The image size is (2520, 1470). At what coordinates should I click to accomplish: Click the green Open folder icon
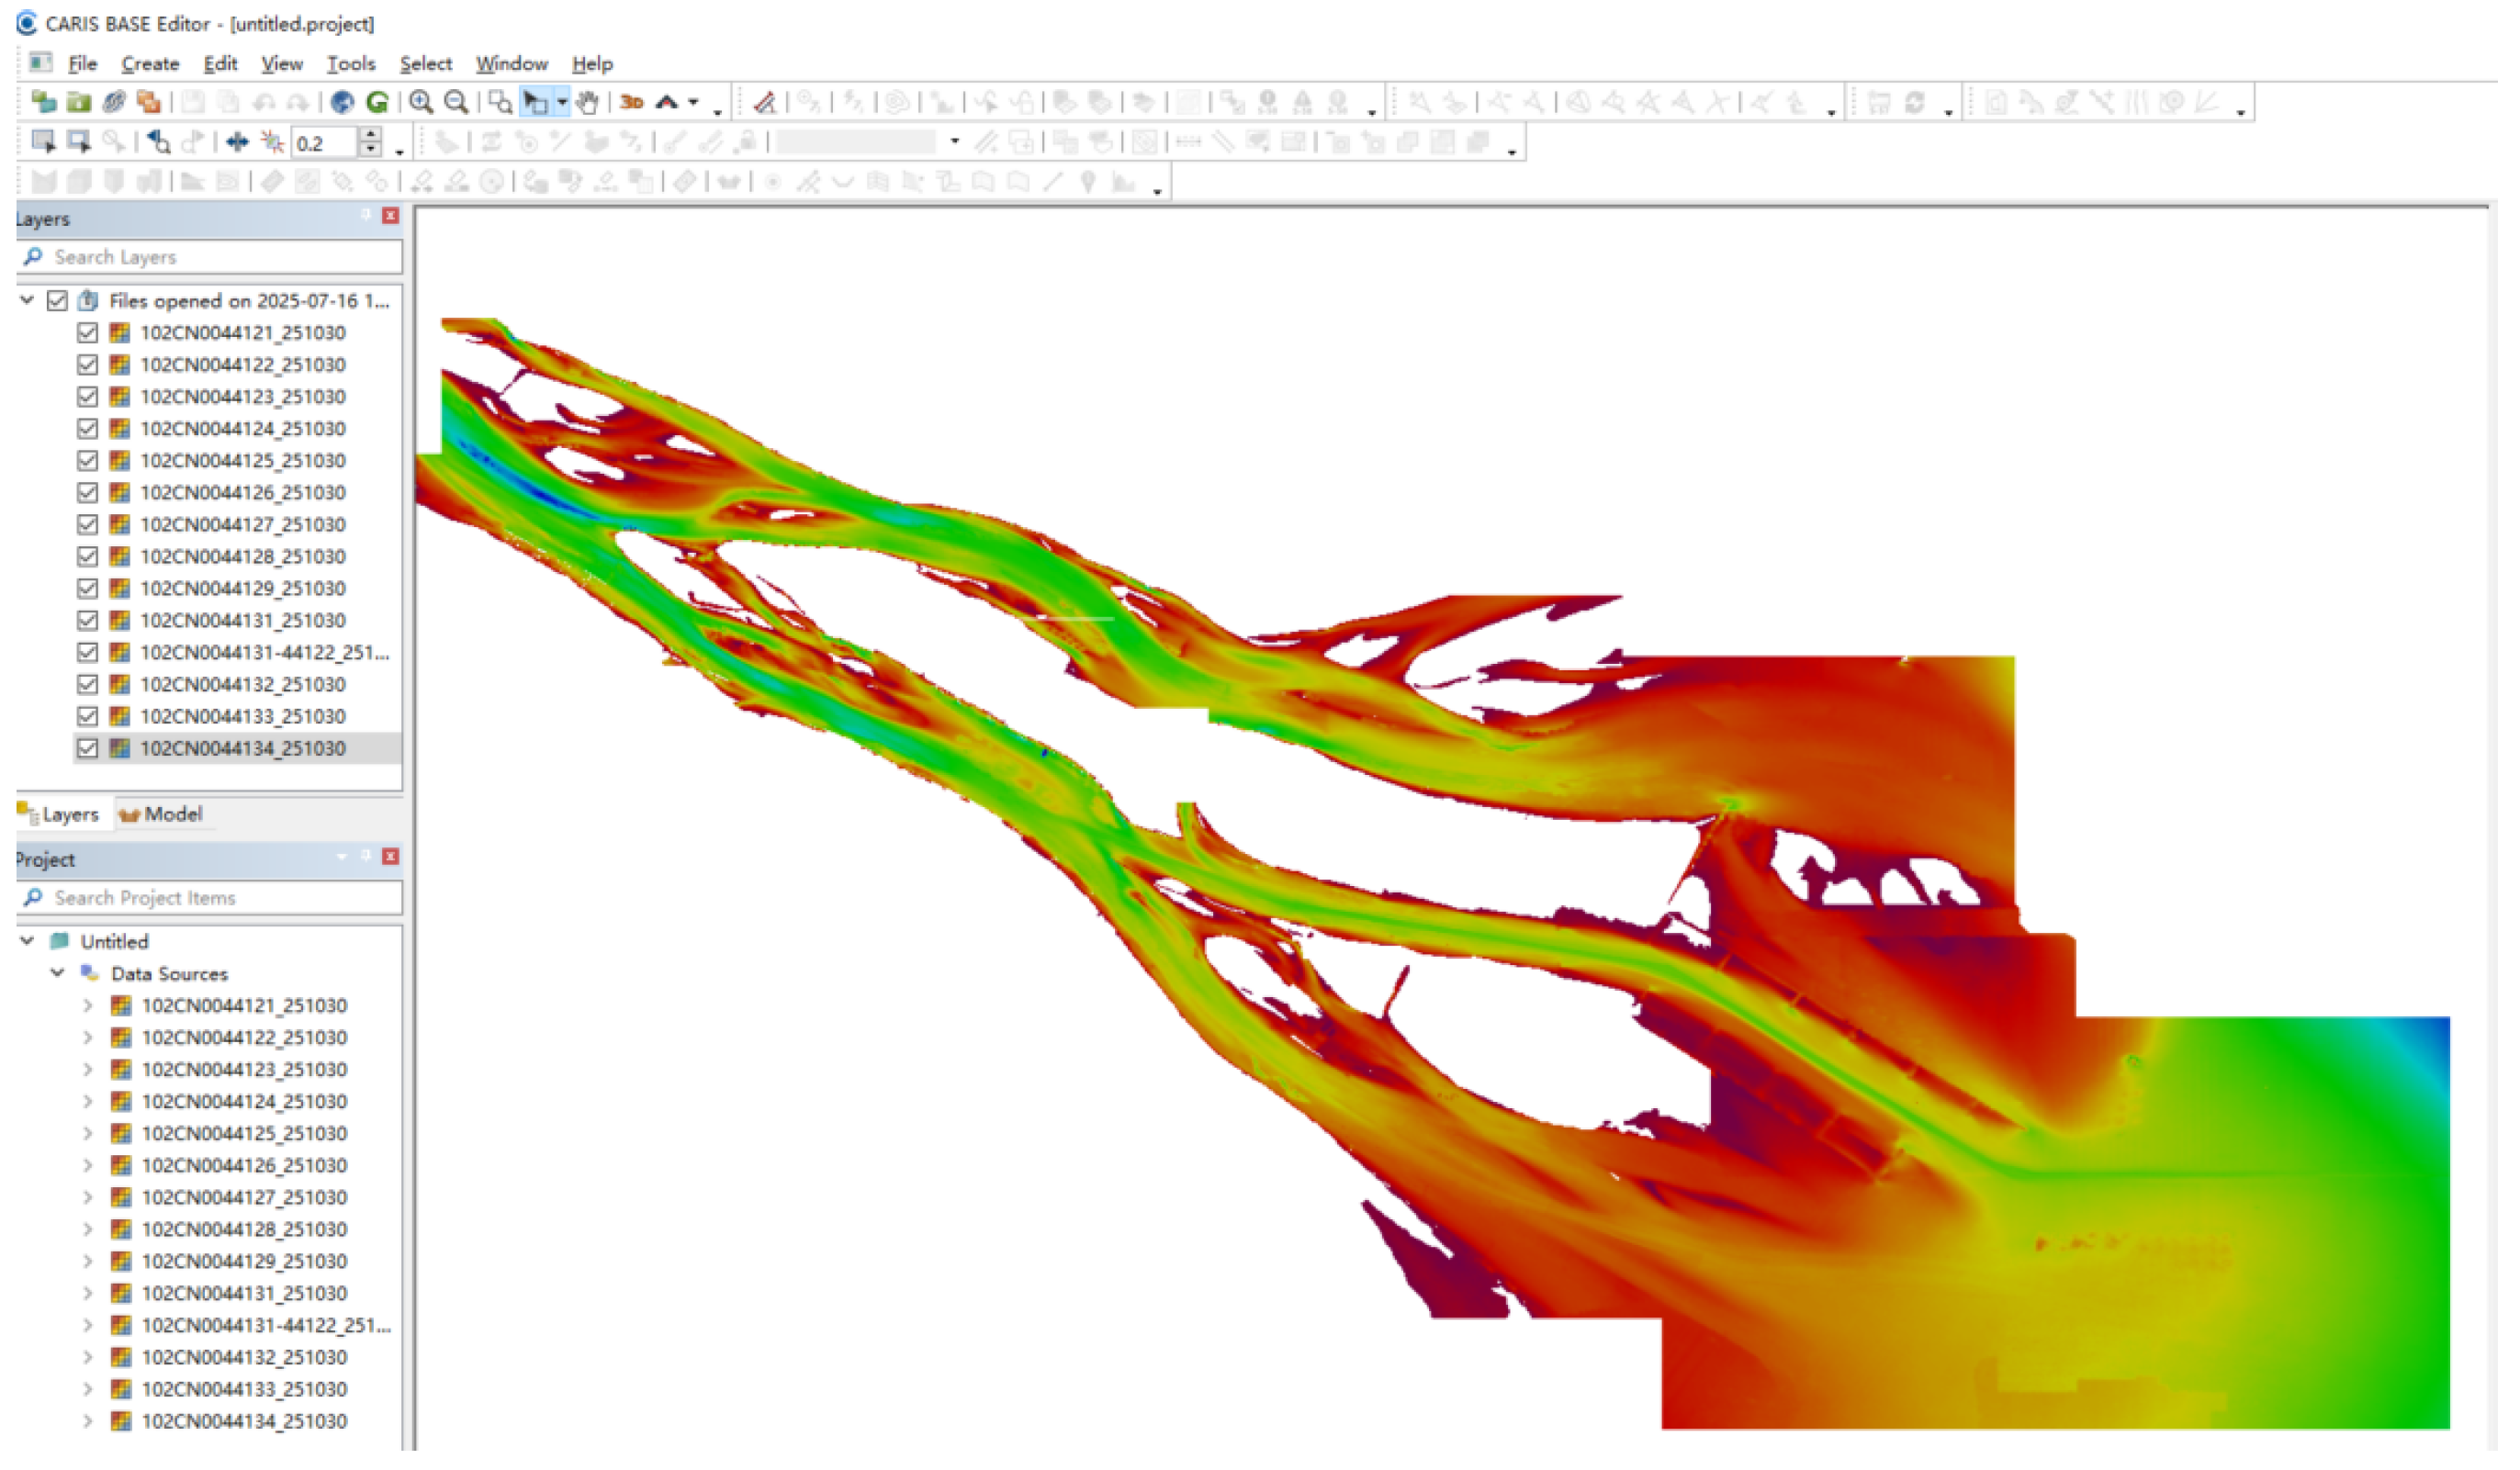click(x=78, y=102)
